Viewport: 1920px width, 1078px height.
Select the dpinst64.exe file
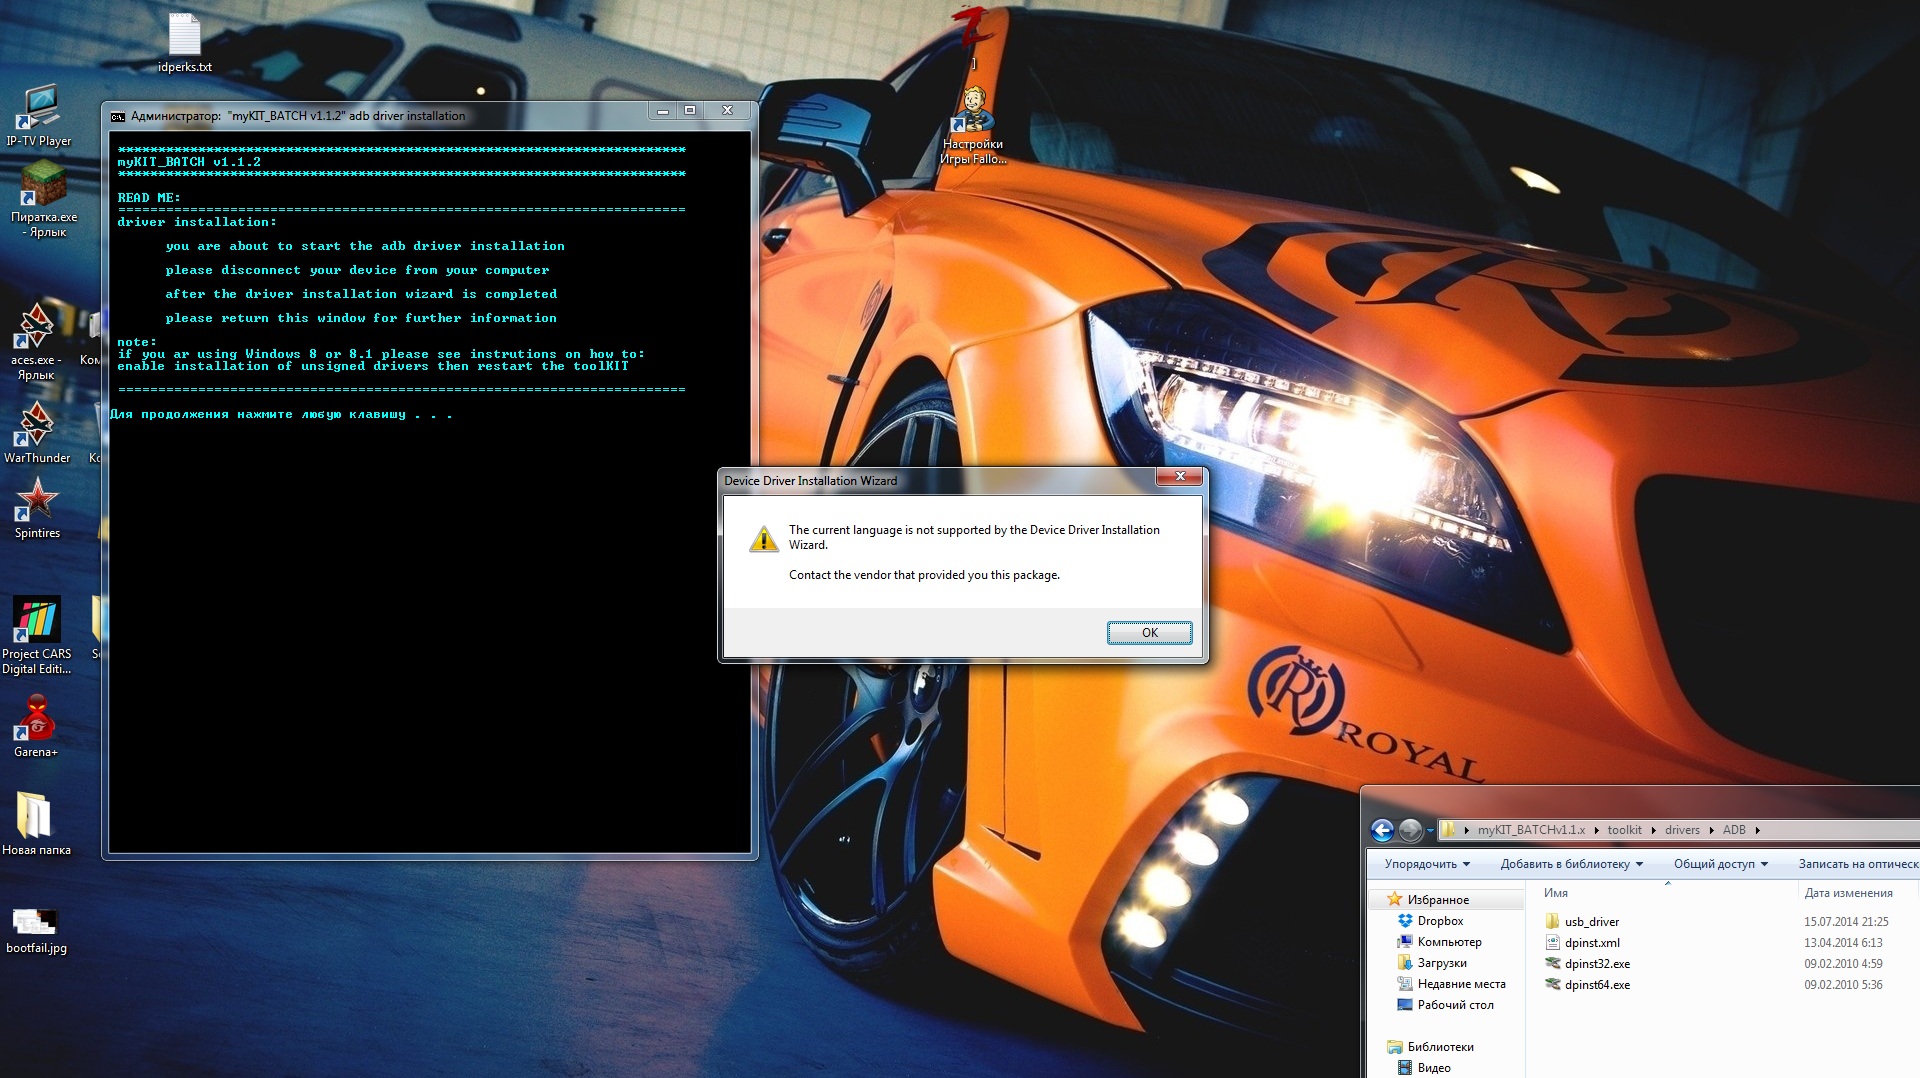(1596, 985)
